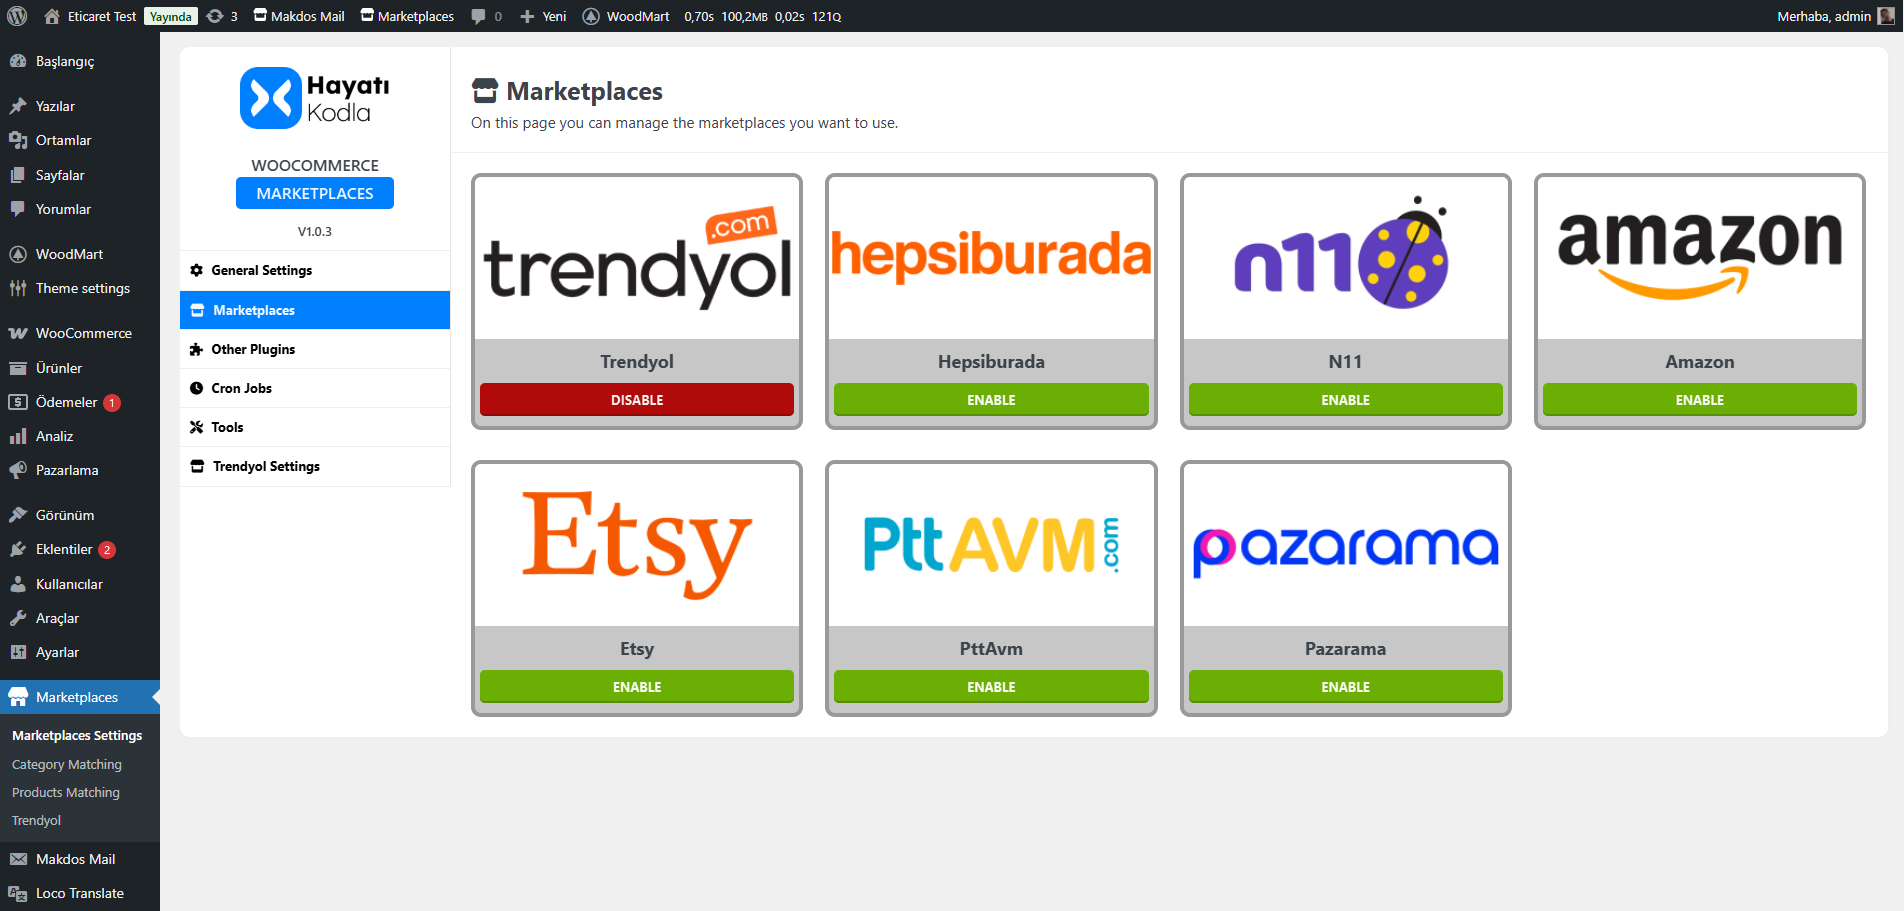Enable the Pazarama marketplace
The height and width of the screenshot is (911, 1904).
(1345, 686)
